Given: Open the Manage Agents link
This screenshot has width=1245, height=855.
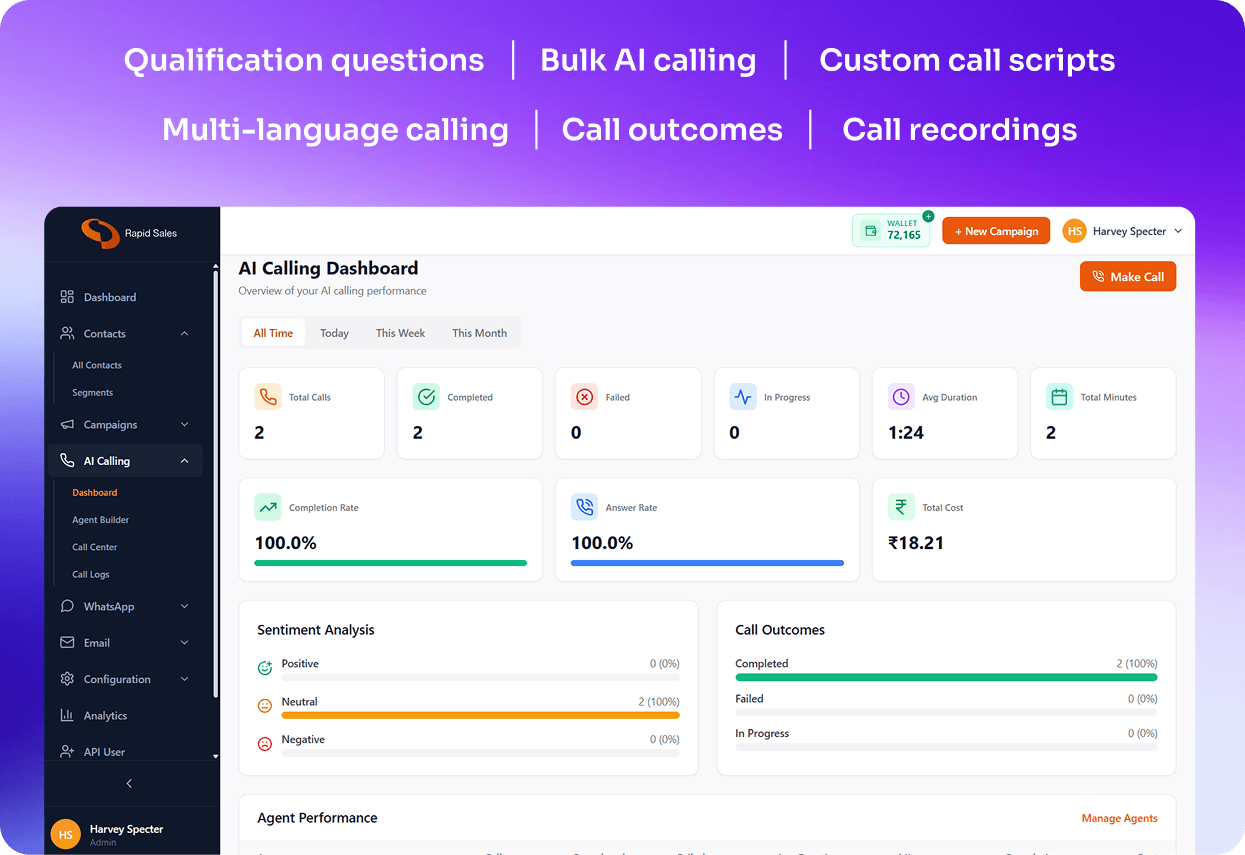Looking at the screenshot, I should [x=1119, y=818].
